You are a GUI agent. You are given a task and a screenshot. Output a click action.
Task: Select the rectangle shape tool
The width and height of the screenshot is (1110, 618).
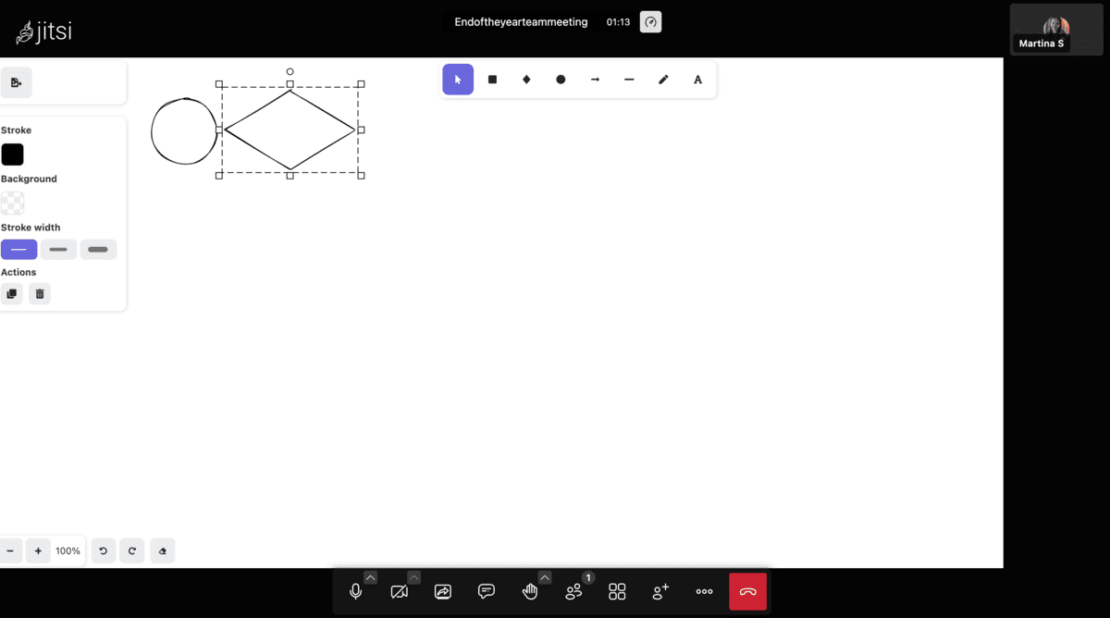[492, 79]
